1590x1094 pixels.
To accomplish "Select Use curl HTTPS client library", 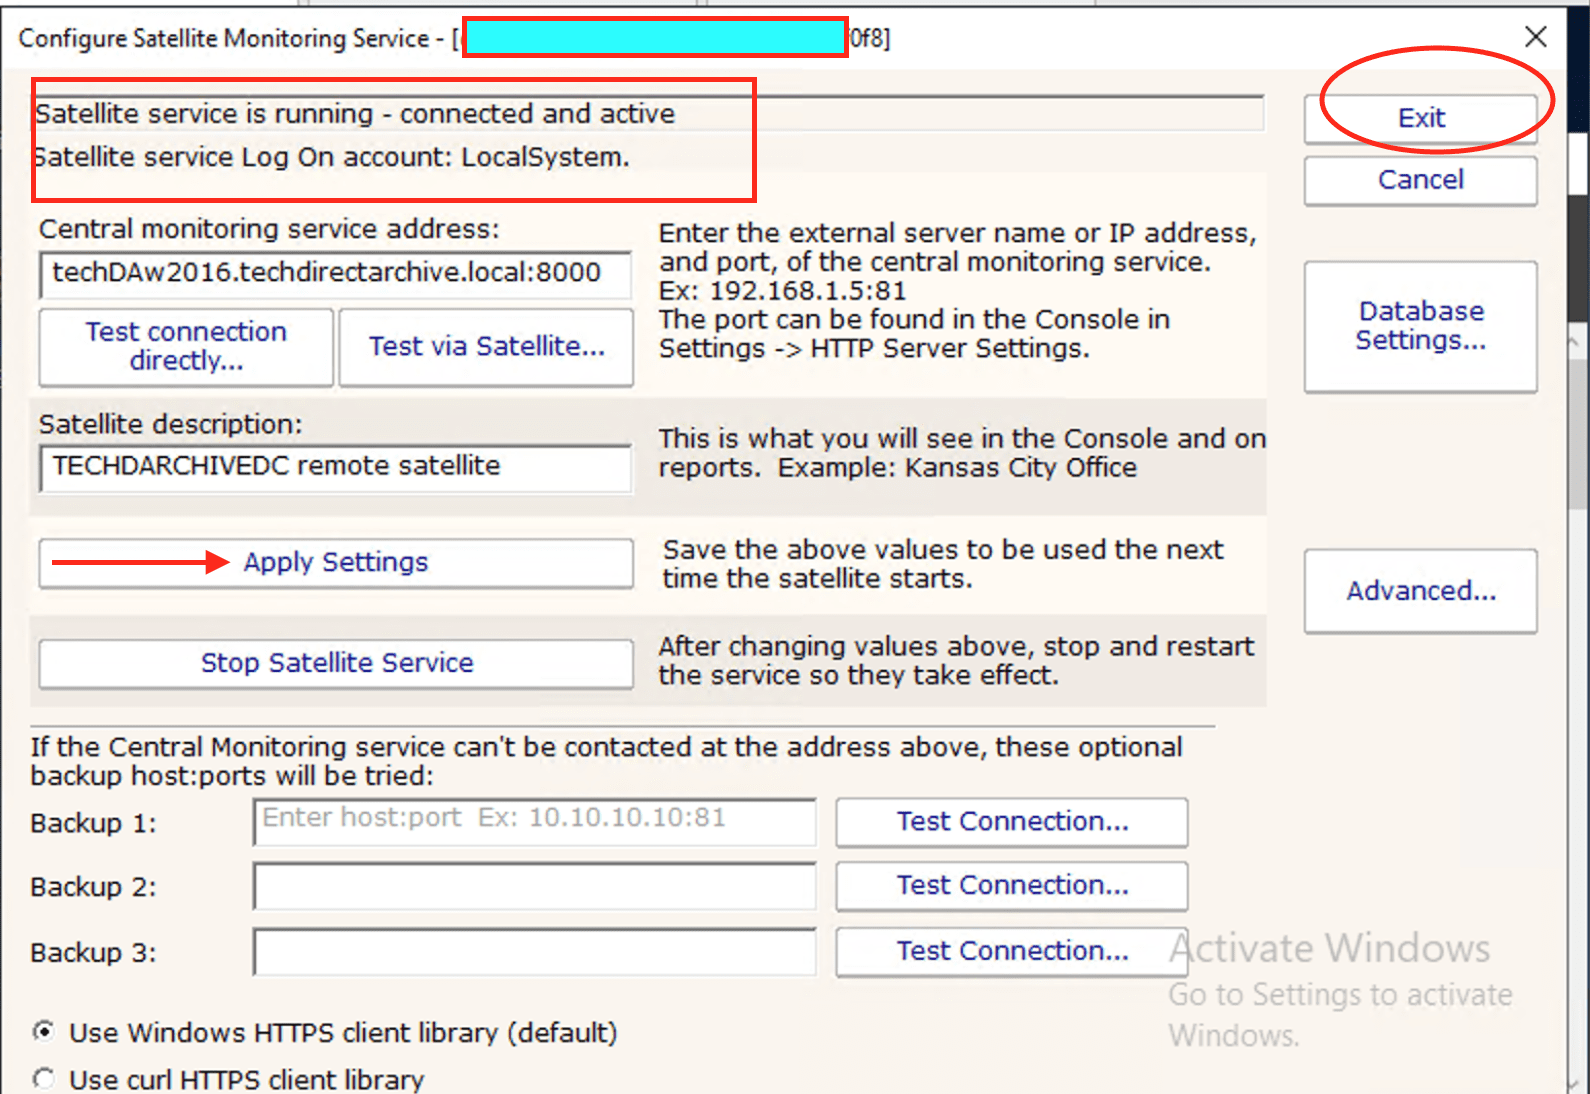I will (44, 1079).
